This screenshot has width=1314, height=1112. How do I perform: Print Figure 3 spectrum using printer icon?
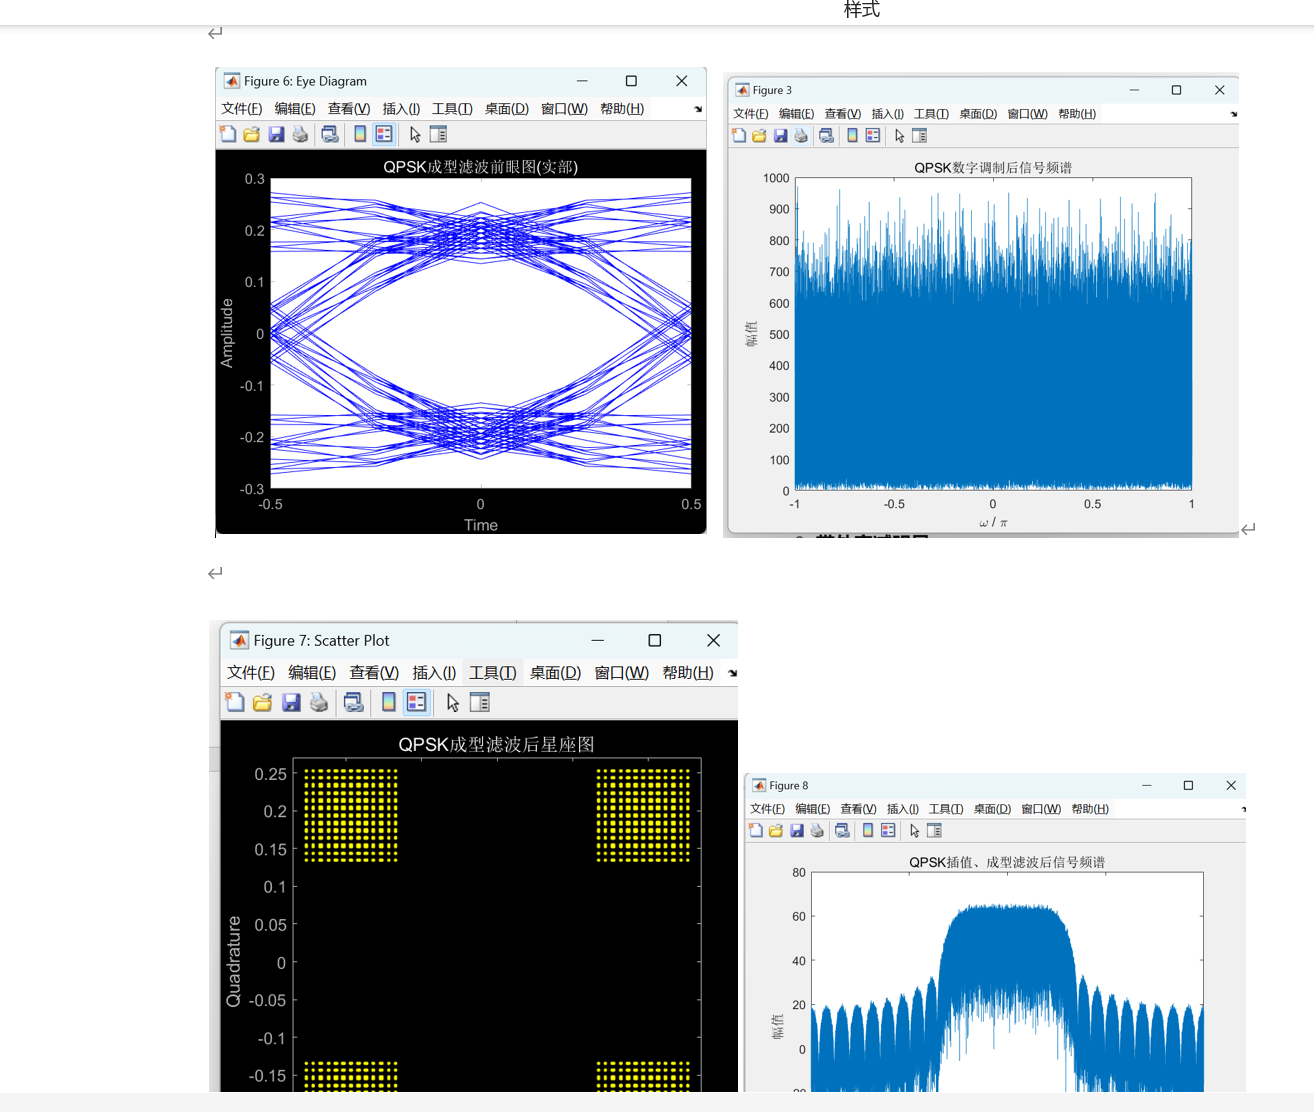click(801, 136)
